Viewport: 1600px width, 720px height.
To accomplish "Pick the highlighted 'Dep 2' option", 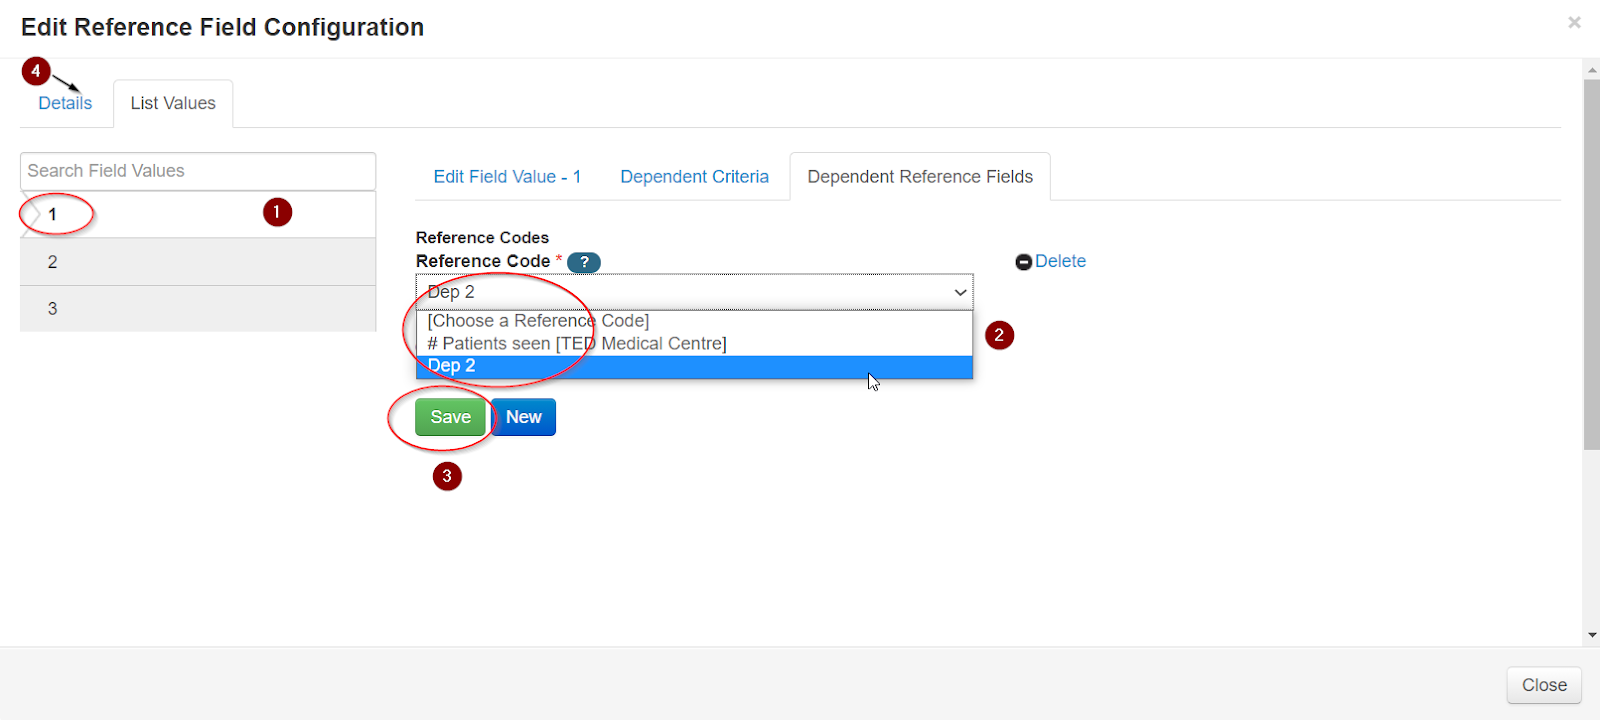I will (x=694, y=367).
